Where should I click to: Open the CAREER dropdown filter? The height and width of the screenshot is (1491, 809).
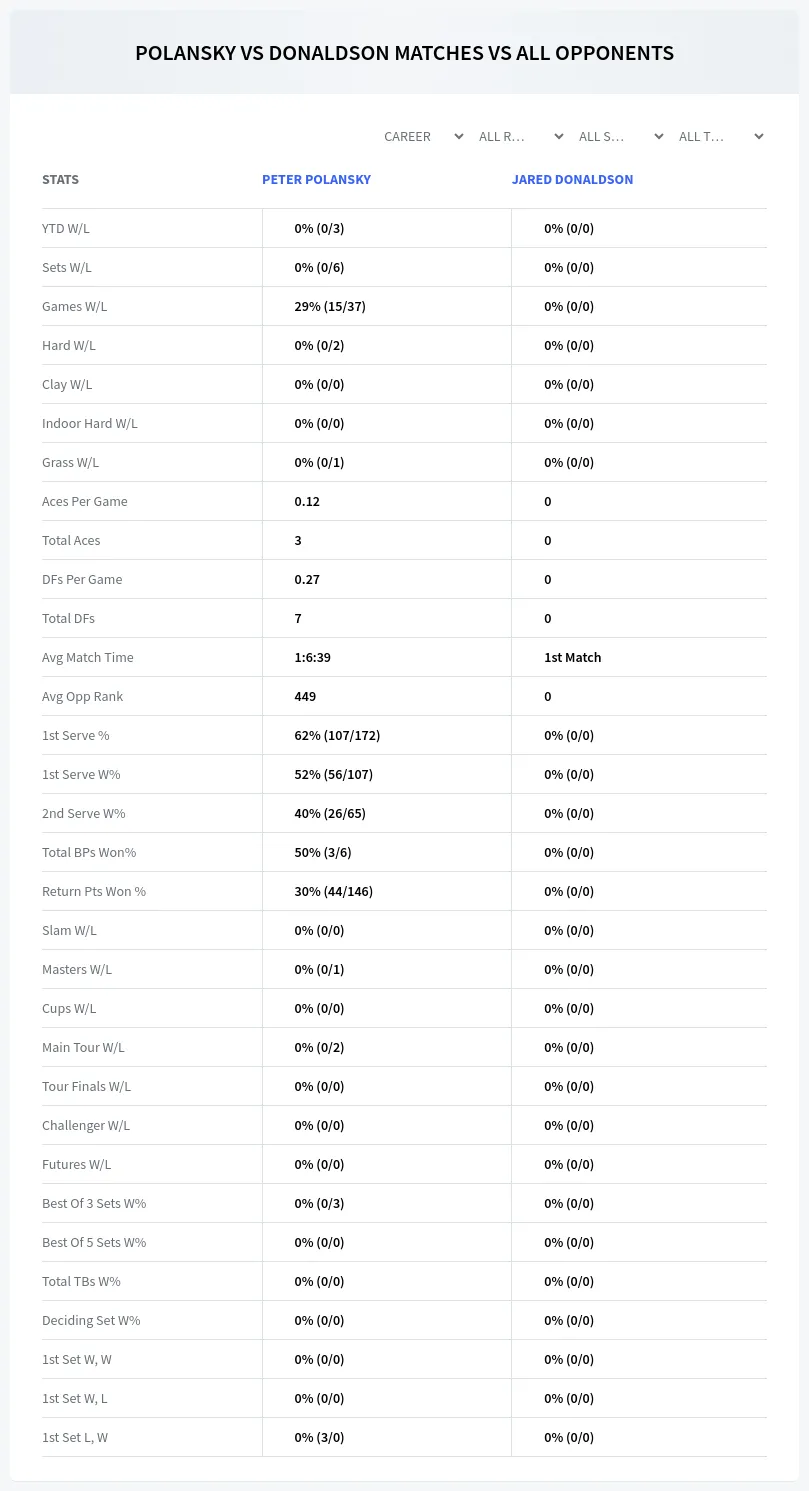point(423,136)
